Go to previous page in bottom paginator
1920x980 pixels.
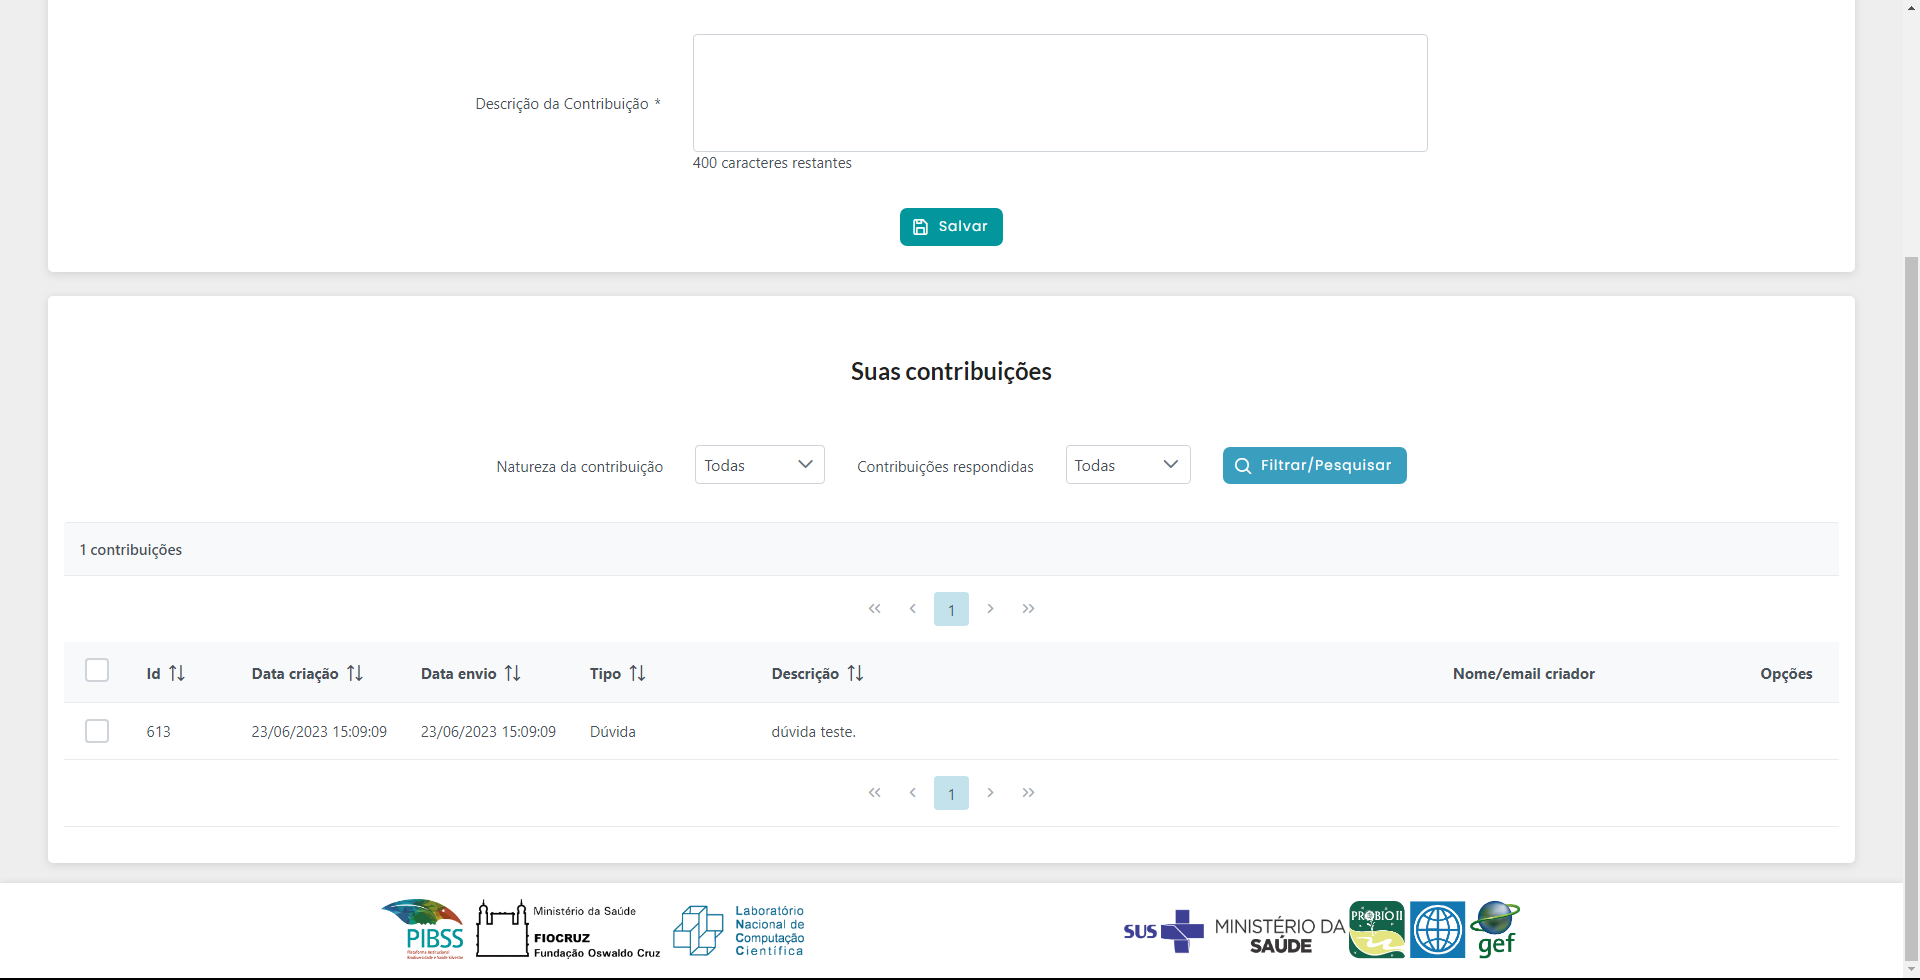[x=912, y=793]
